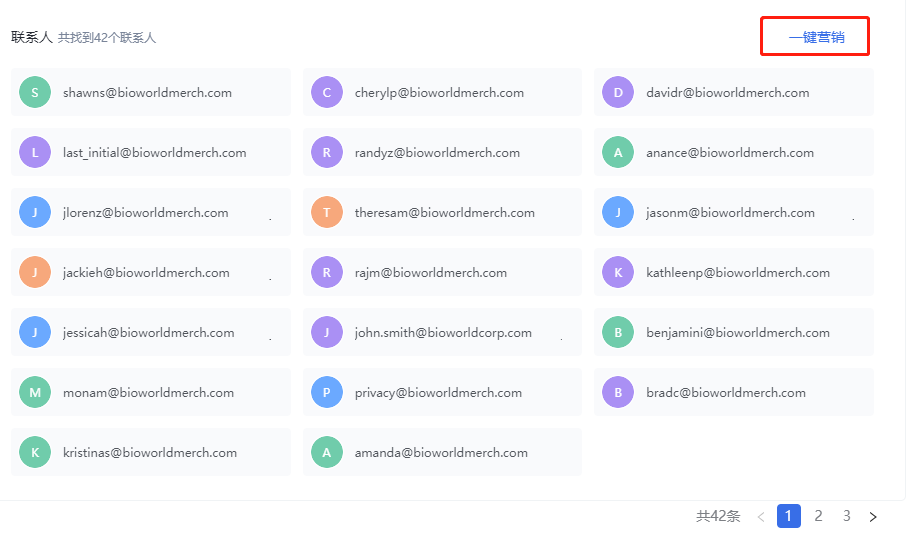923x543 pixels.
Task: Select the R avatar for rajm contact
Action: coord(327,272)
